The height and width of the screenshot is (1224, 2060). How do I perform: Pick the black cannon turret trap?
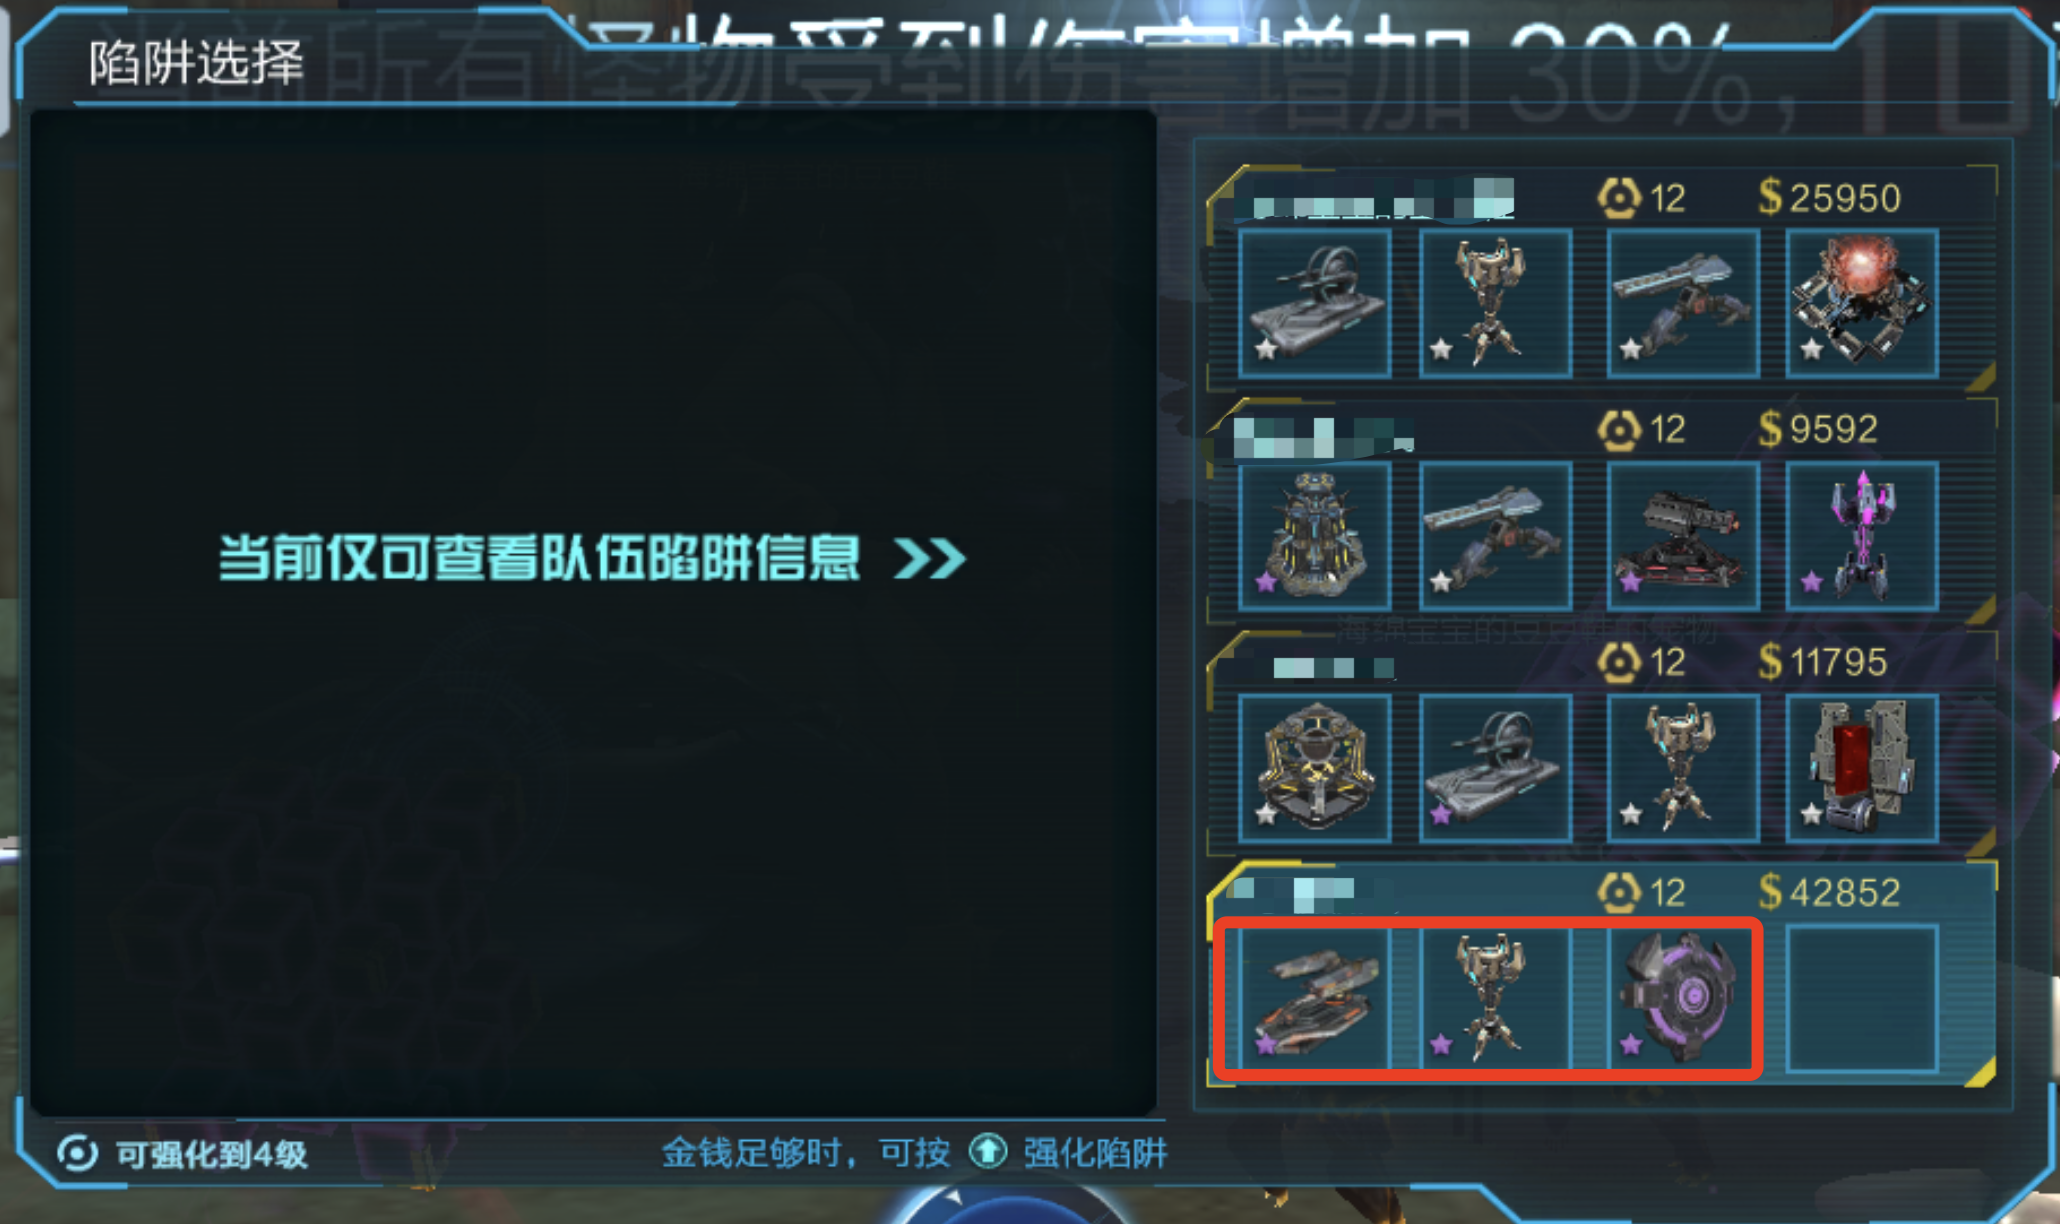pos(1683,535)
